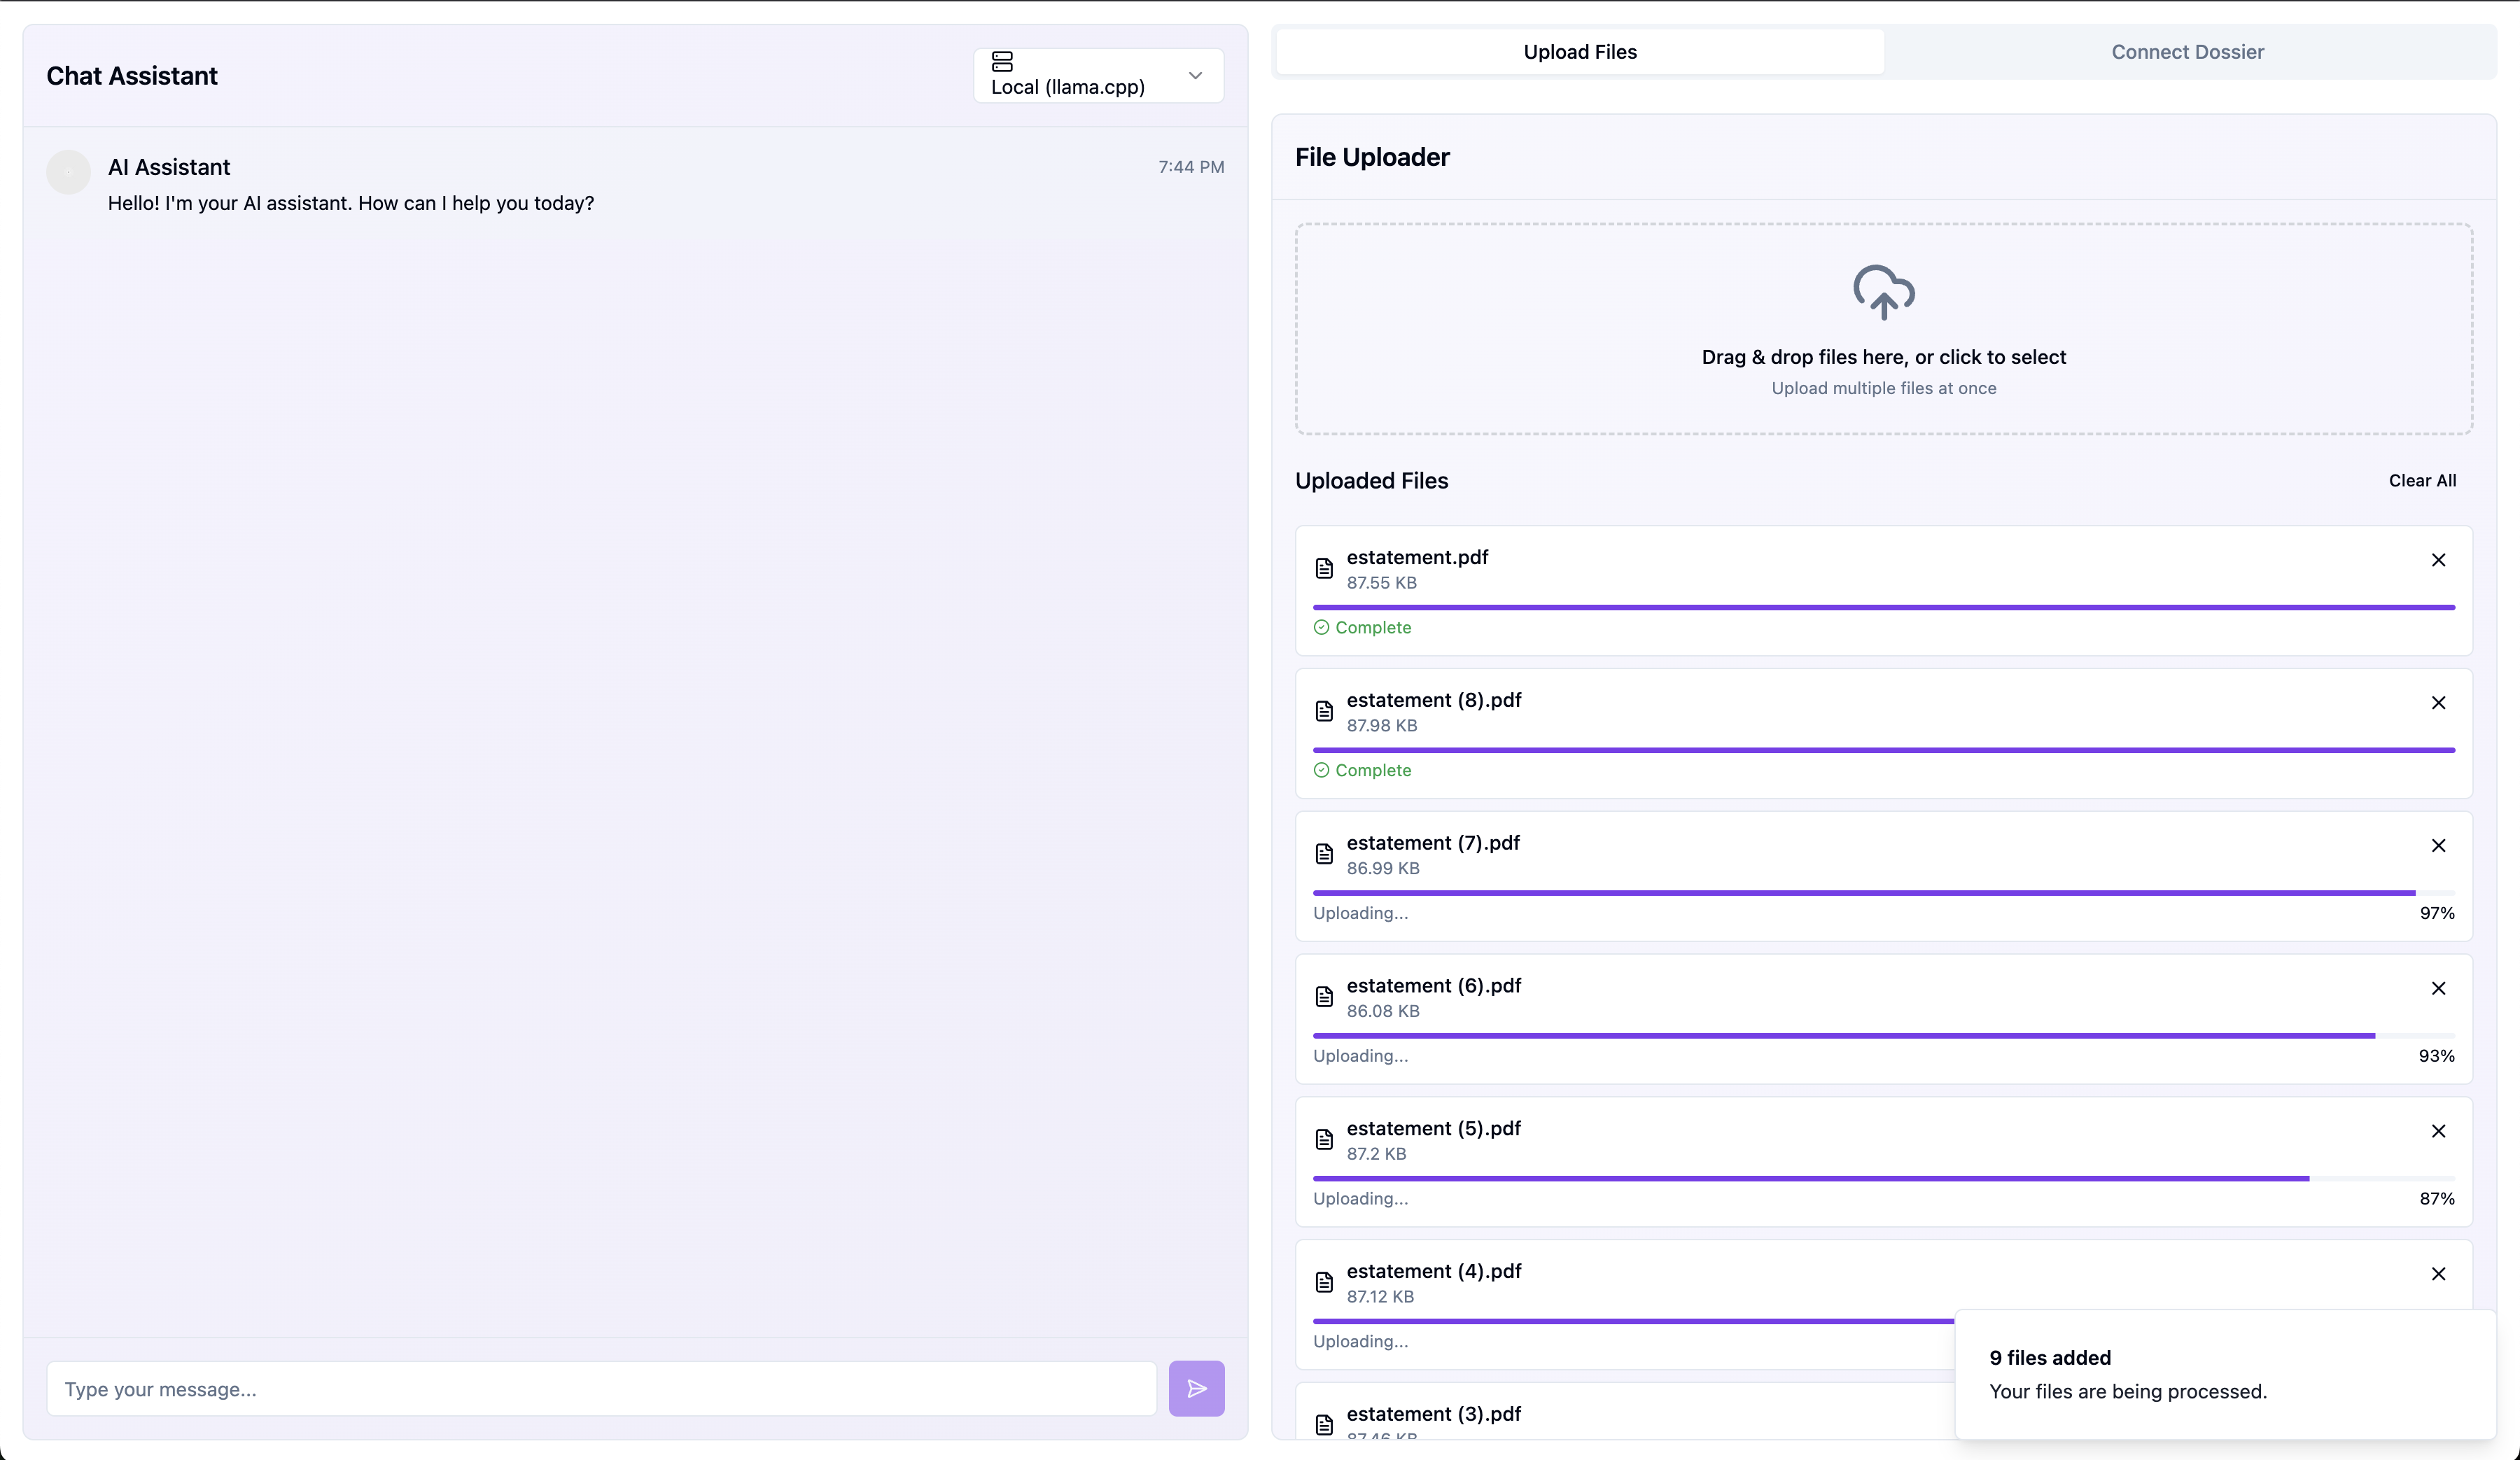The image size is (2520, 1460).
Task: Click the AI Assistant avatar
Action: (68, 172)
